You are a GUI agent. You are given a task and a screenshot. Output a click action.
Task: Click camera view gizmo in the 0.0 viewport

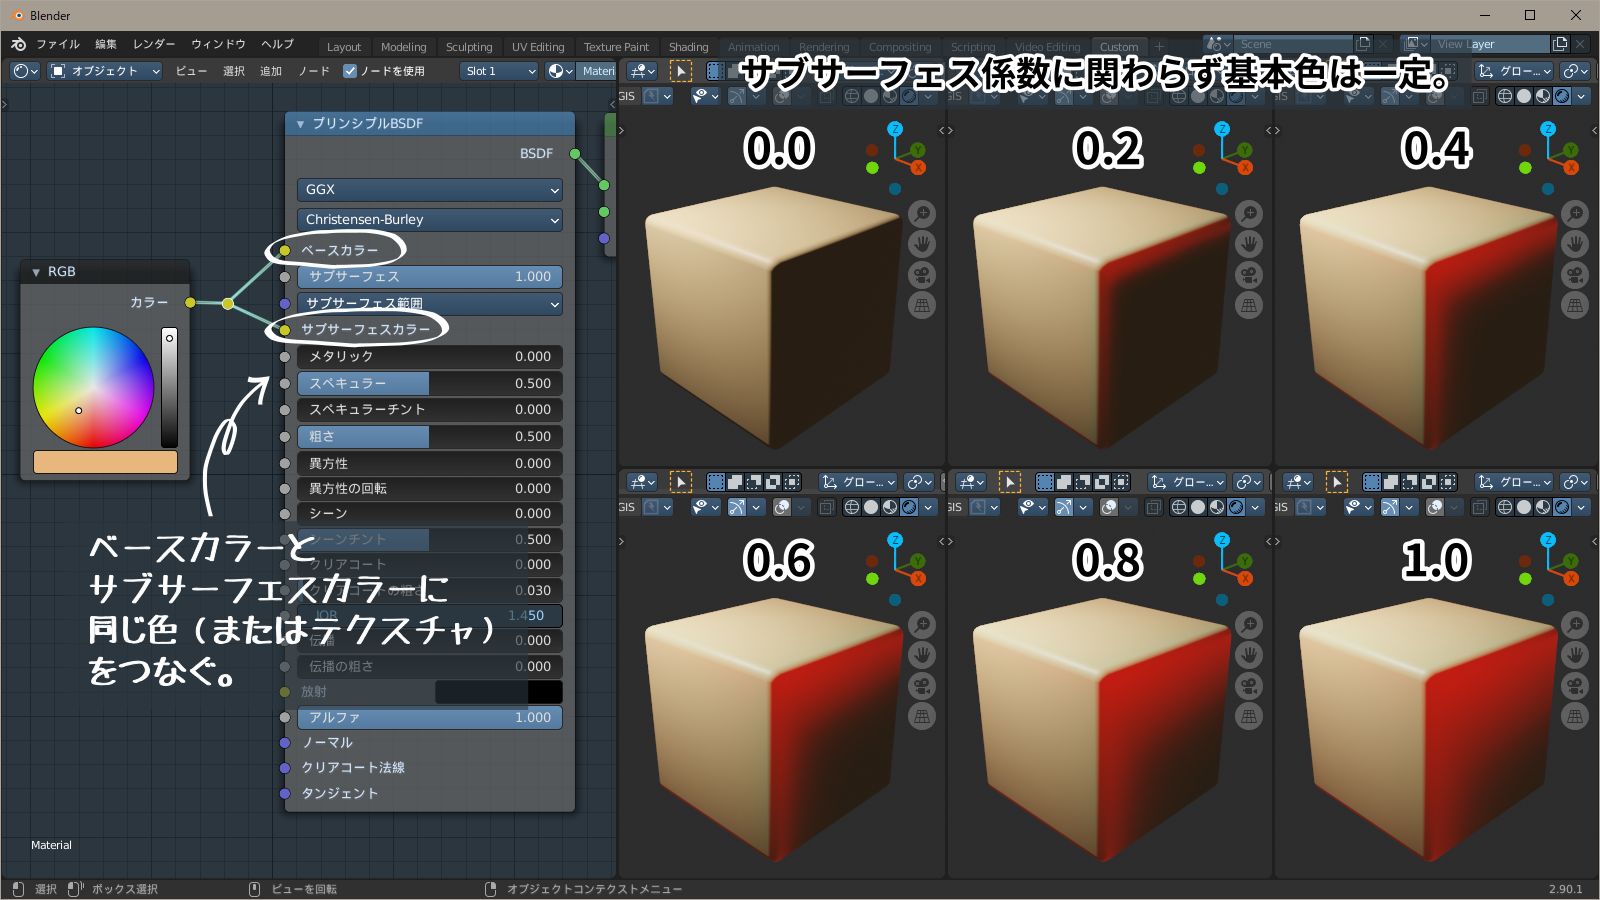point(922,275)
